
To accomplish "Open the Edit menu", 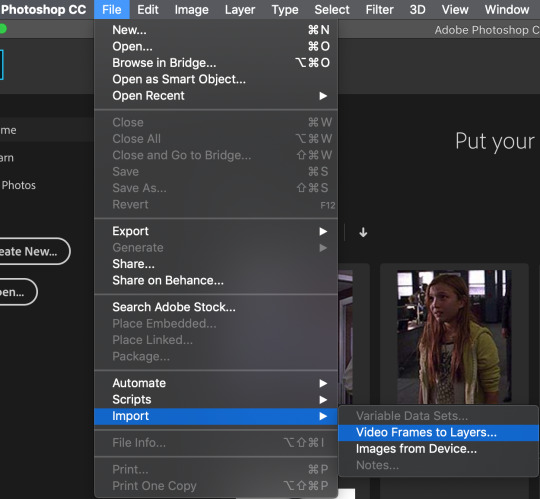I will point(148,10).
